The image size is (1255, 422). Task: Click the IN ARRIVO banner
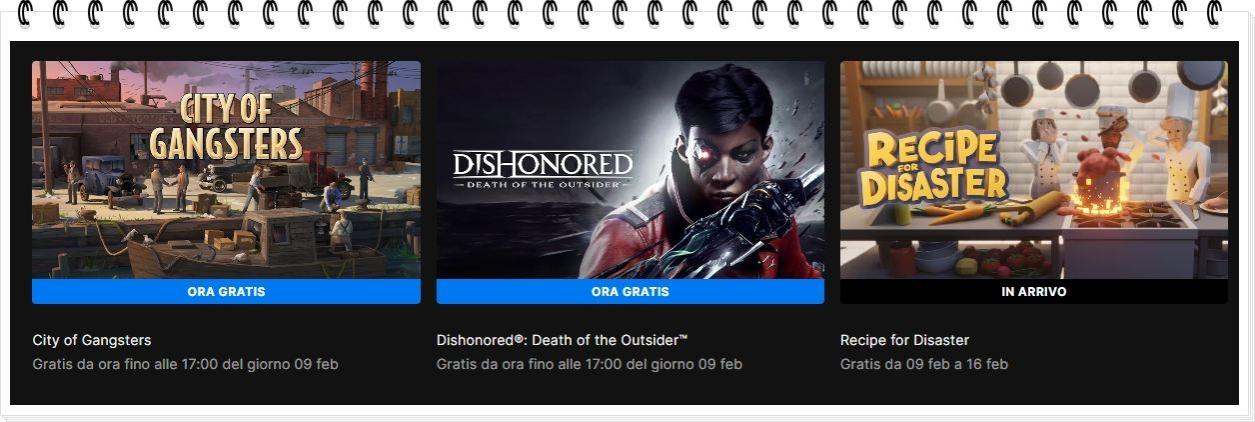click(x=1034, y=292)
